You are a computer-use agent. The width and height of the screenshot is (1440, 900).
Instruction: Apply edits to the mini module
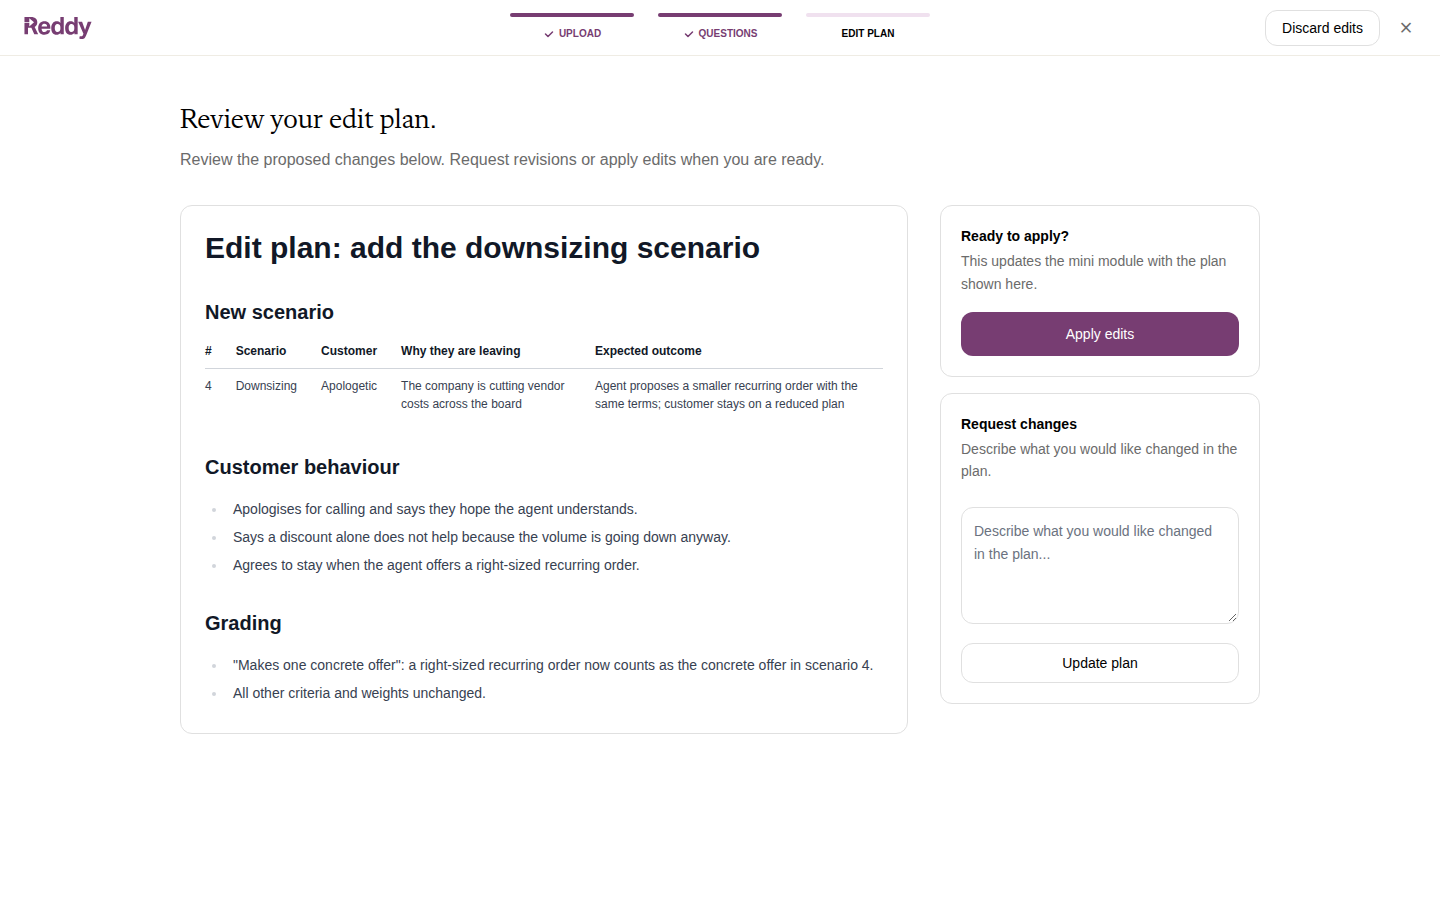(1100, 334)
